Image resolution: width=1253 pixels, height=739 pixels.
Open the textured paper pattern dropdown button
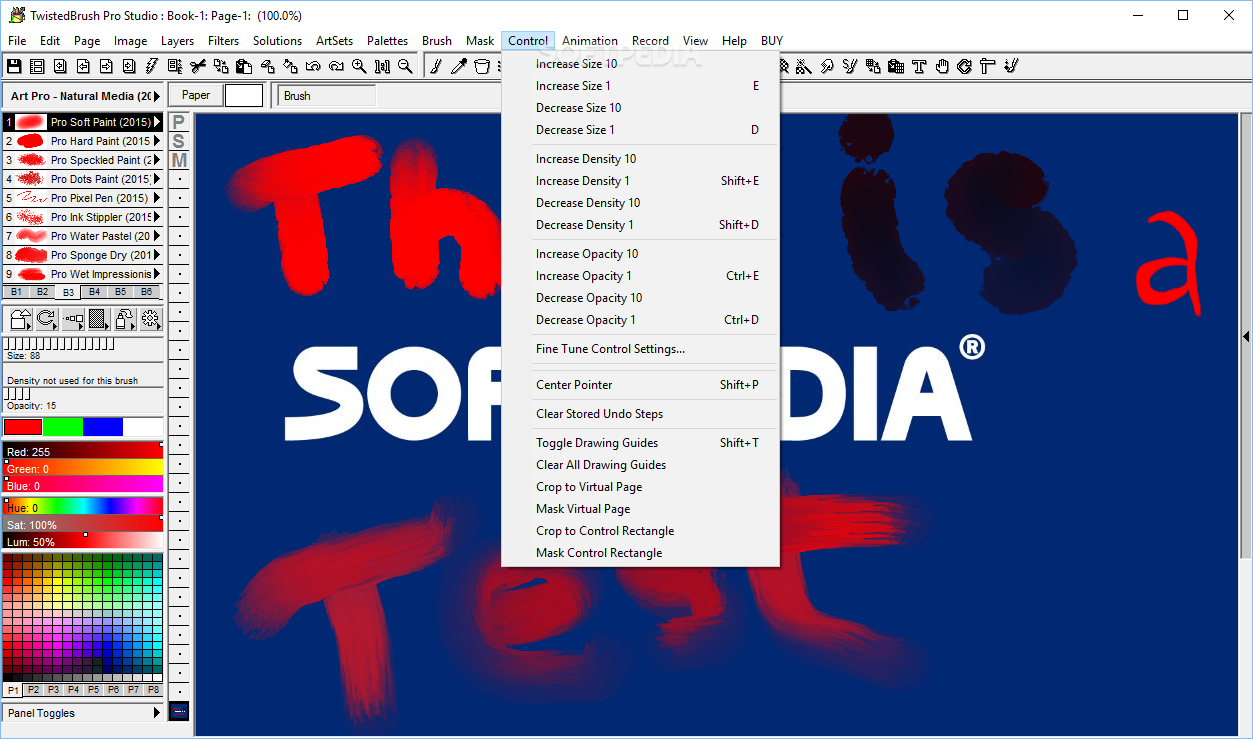[x=98, y=319]
